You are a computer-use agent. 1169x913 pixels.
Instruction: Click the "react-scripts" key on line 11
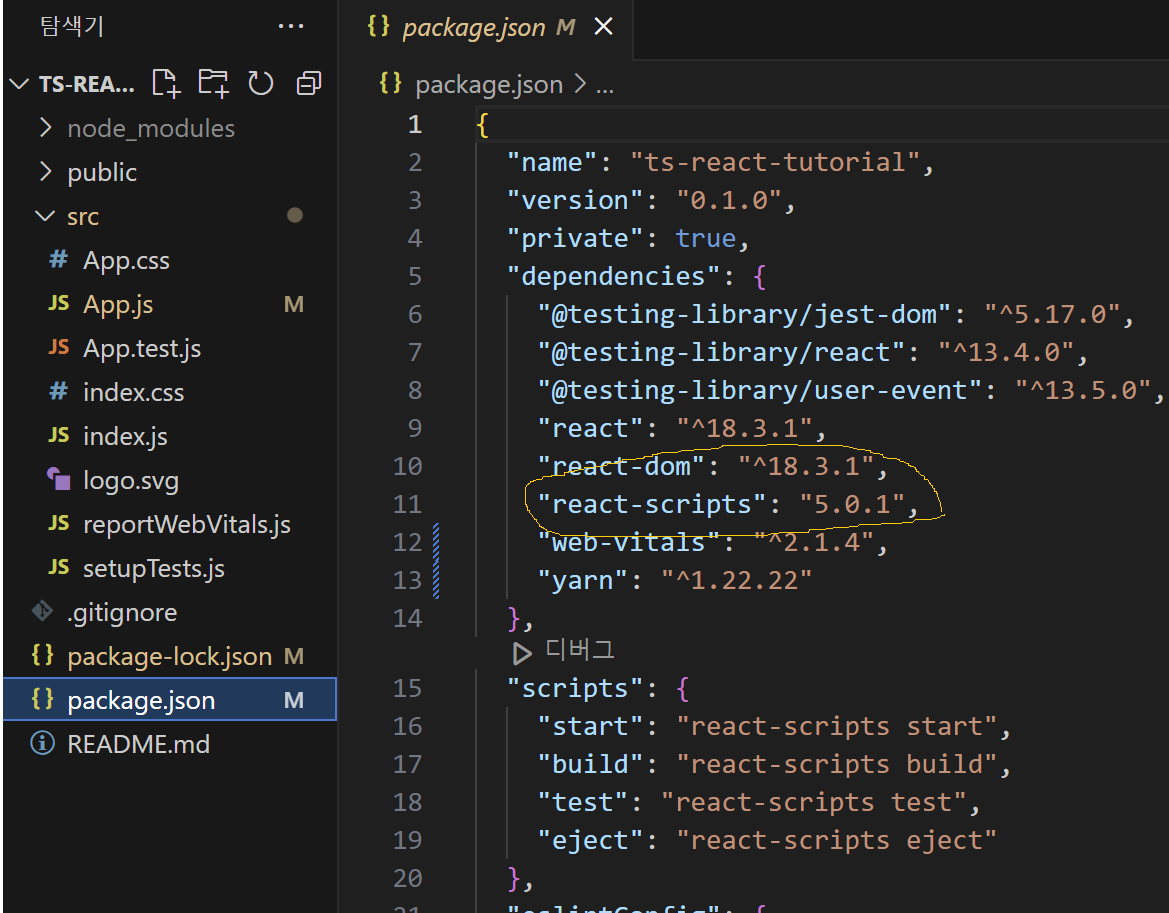(x=651, y=505)
